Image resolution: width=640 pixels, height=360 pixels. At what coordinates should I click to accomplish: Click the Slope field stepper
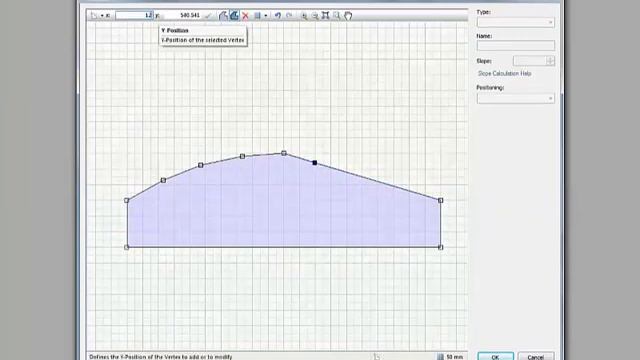pos(550,61)
